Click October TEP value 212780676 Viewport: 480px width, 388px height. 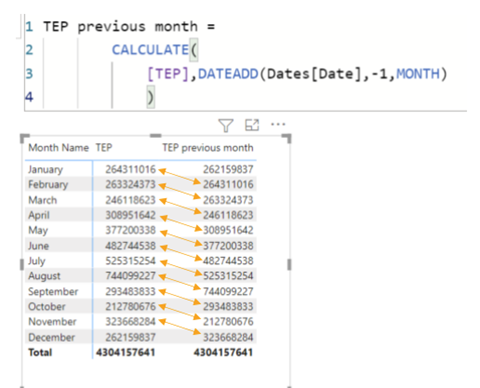130,306
